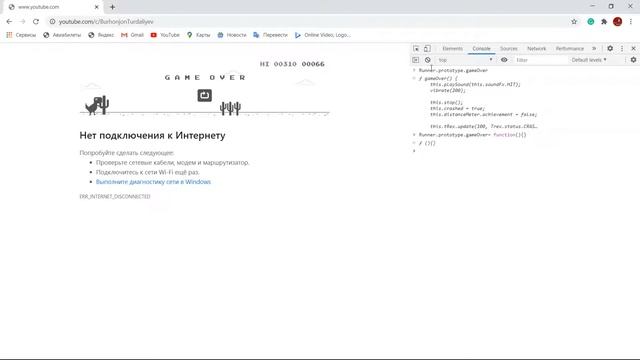The width and height of the screenshot is (640, 360).
Task: Click the Runner.prototype.gameOver console entry
Action: 453,70
